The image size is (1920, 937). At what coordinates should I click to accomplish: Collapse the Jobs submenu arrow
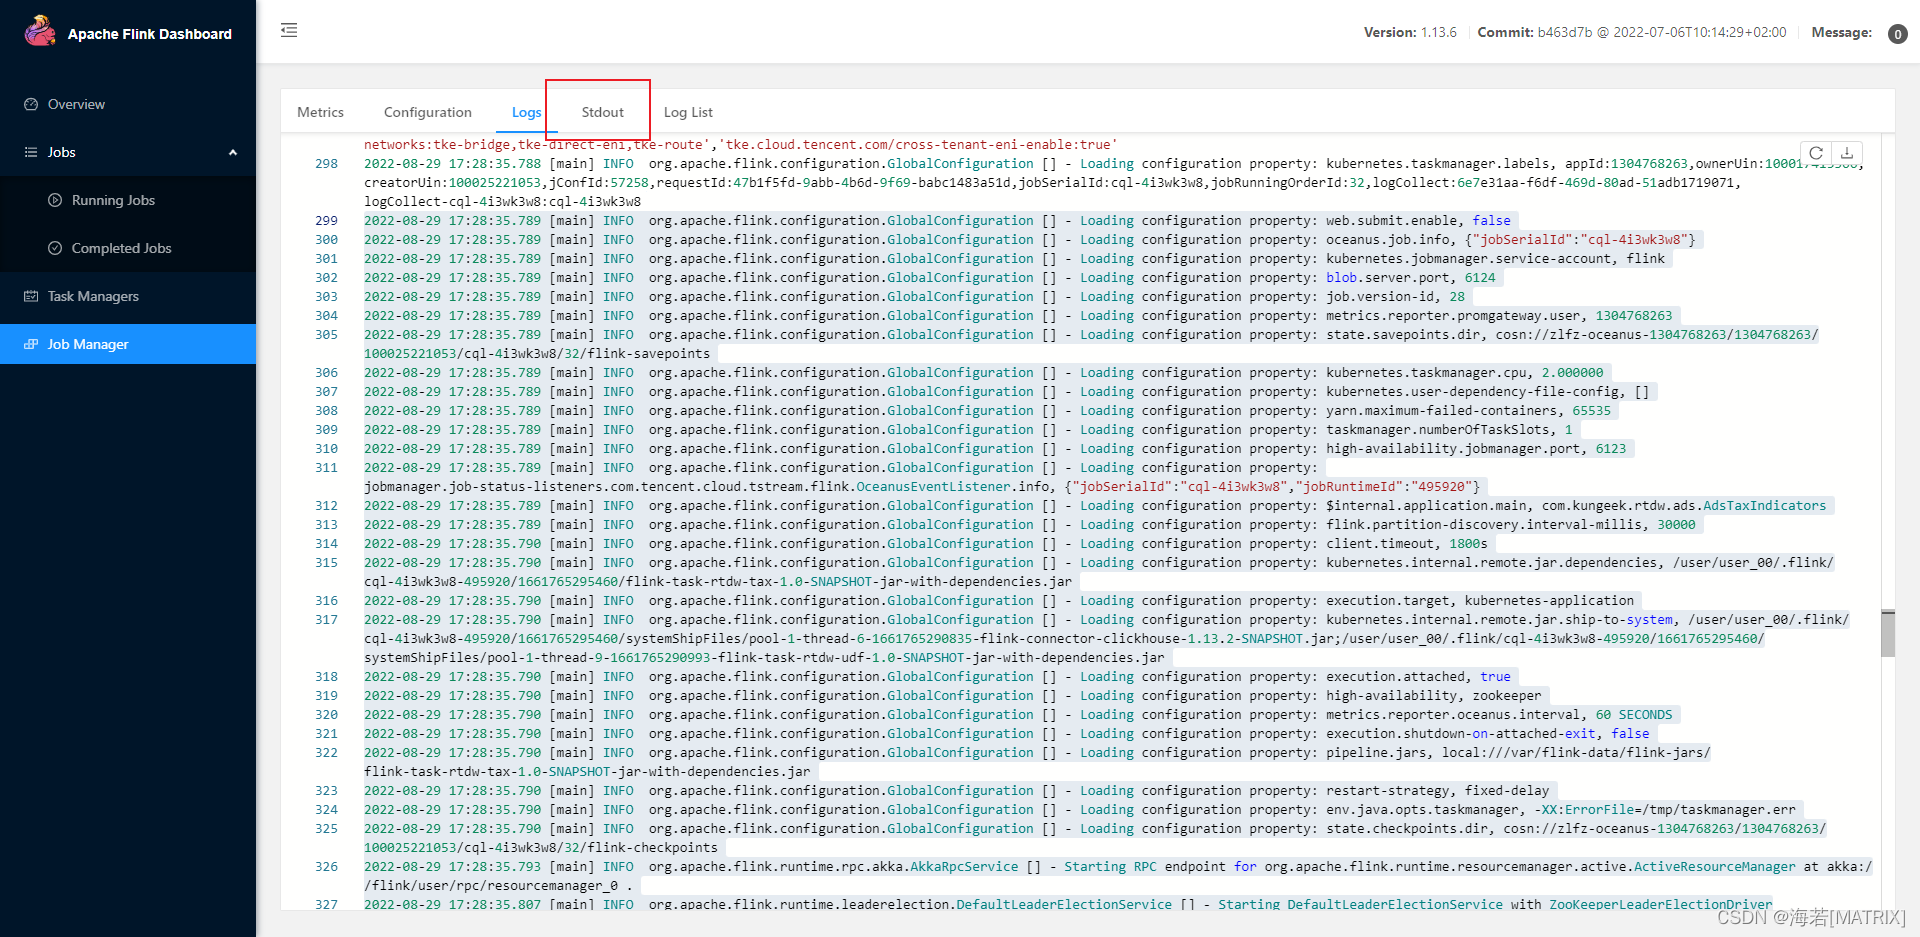click(233, 152)
